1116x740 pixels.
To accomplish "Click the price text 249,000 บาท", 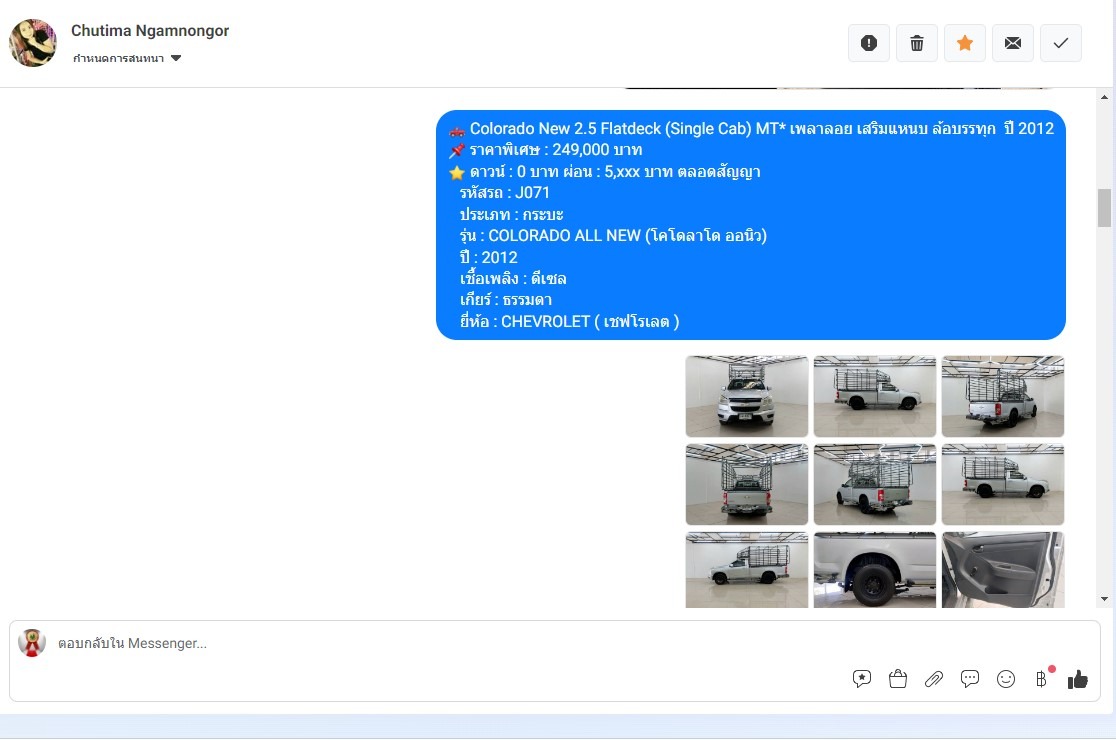I will [x=597, y=150].
